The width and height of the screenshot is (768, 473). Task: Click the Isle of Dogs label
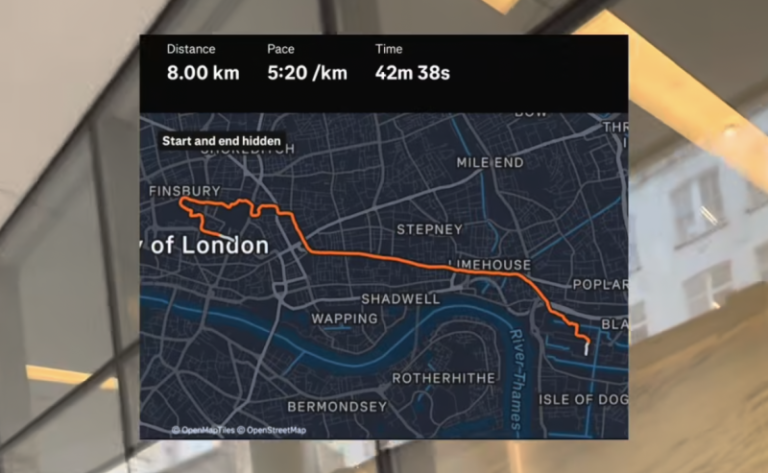583,400
